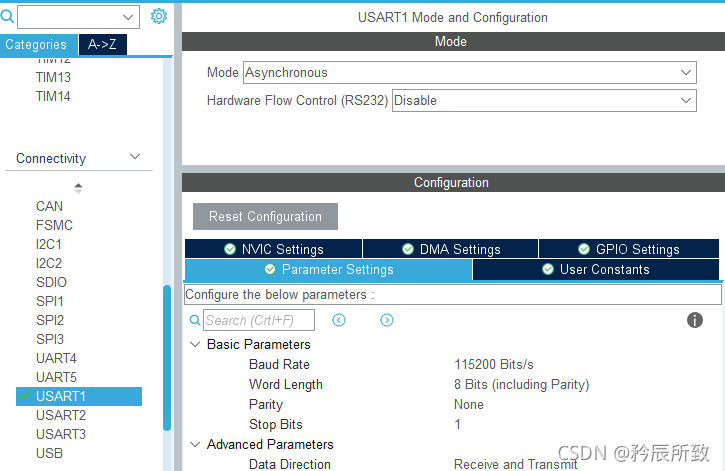
Task: Click the Stop Bits parameter label
Action: coord(276,424)
